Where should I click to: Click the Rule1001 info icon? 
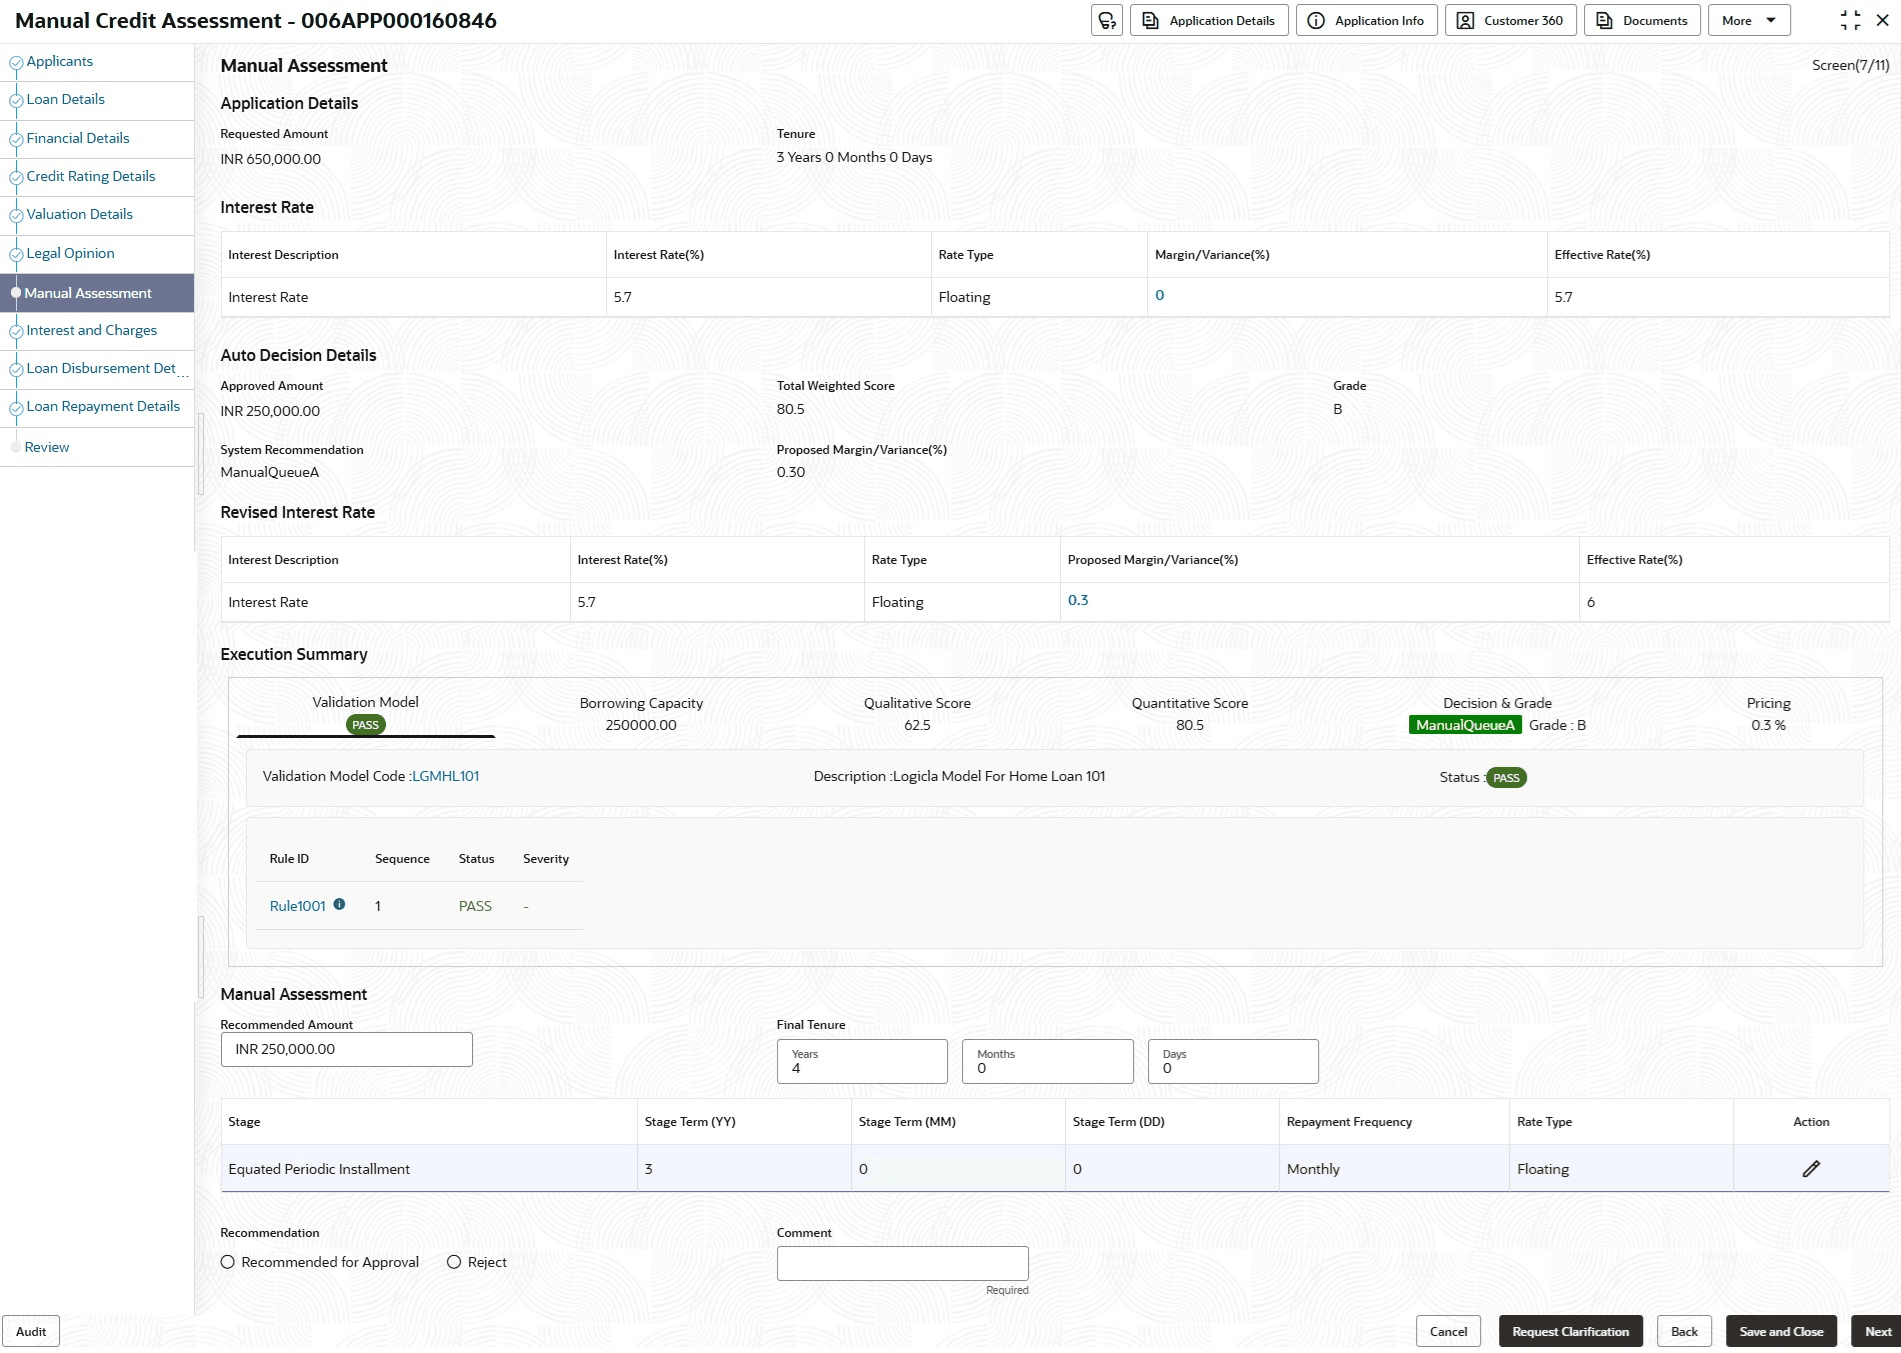(x=339, y=905)
